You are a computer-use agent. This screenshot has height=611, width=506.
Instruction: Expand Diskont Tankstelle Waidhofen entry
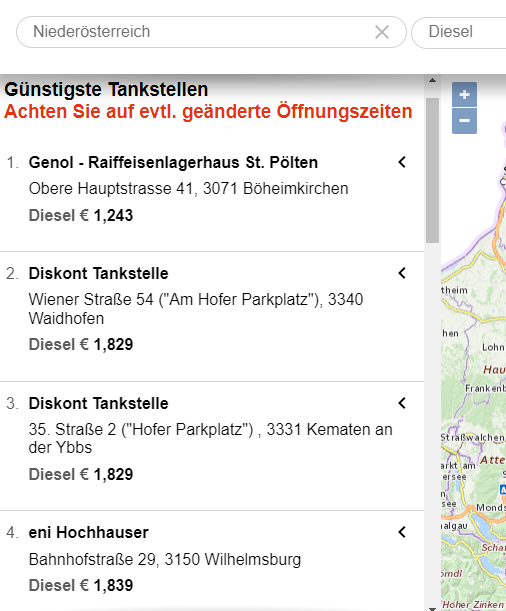[402, 273]
